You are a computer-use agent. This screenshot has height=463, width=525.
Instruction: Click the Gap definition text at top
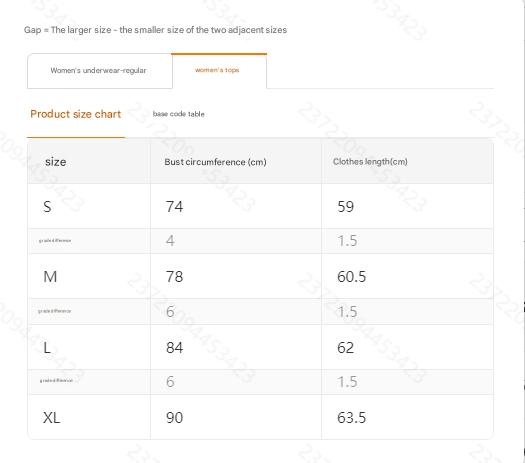click(x=155, y=30)
